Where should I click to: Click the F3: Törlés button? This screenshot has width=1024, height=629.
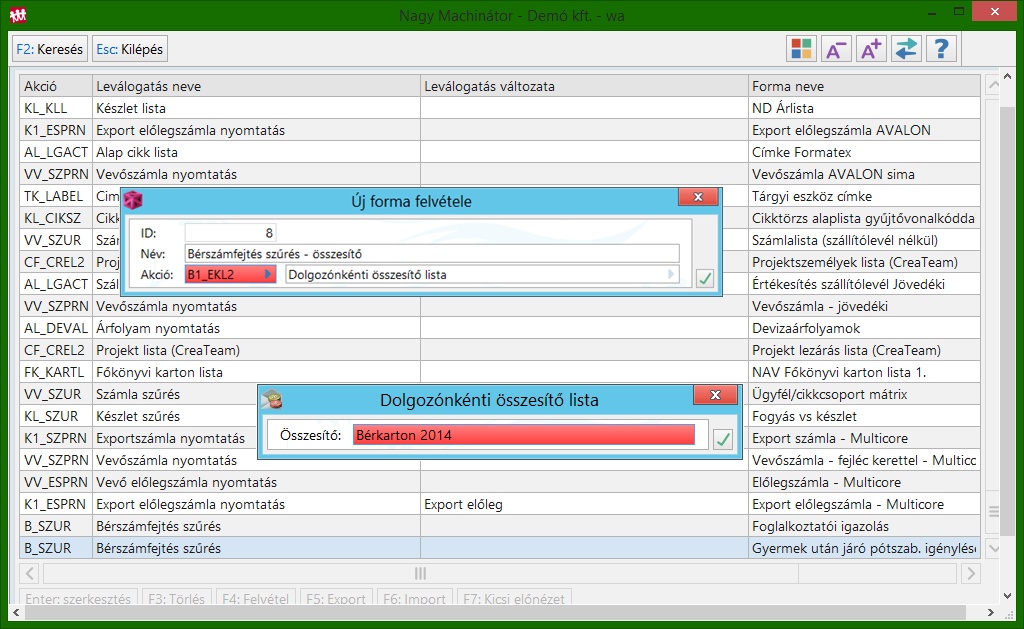[x=176, y=598]
